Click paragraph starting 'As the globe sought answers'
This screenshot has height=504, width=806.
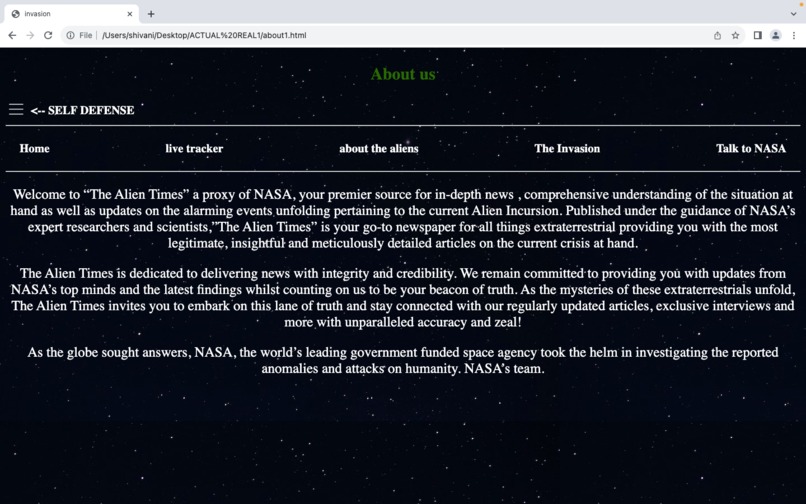click(x=403, y=361)
